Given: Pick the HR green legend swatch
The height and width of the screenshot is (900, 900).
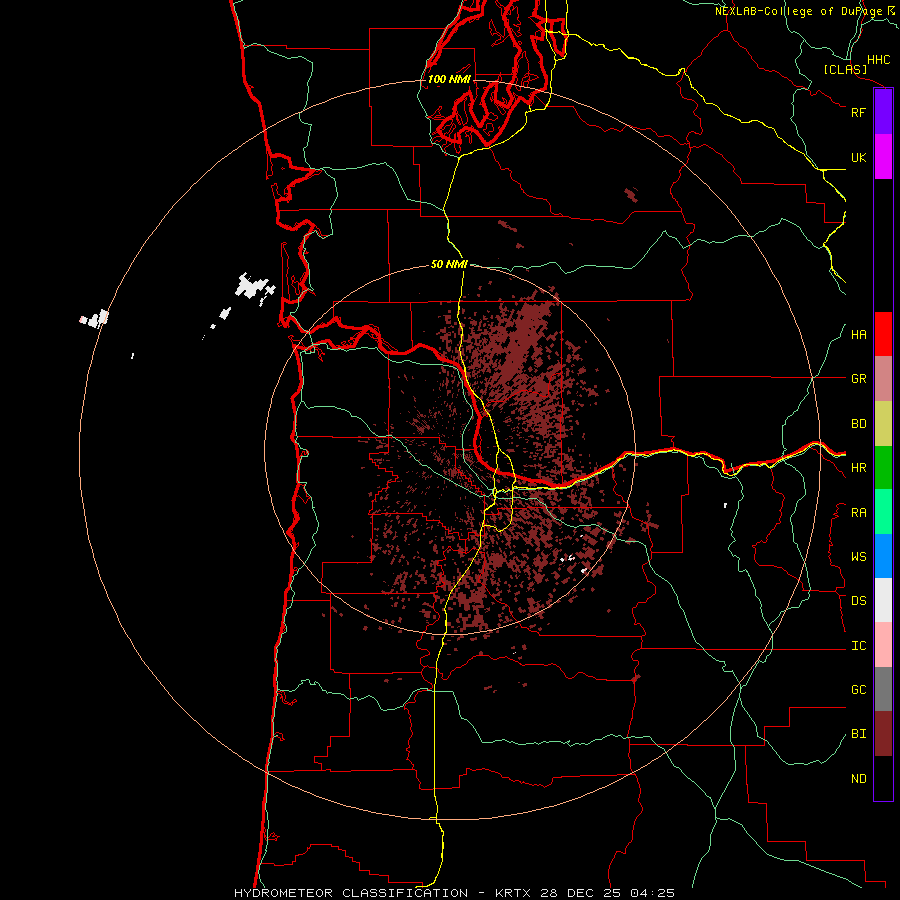Looking at the screenshot, I should [x=883, y=468].
